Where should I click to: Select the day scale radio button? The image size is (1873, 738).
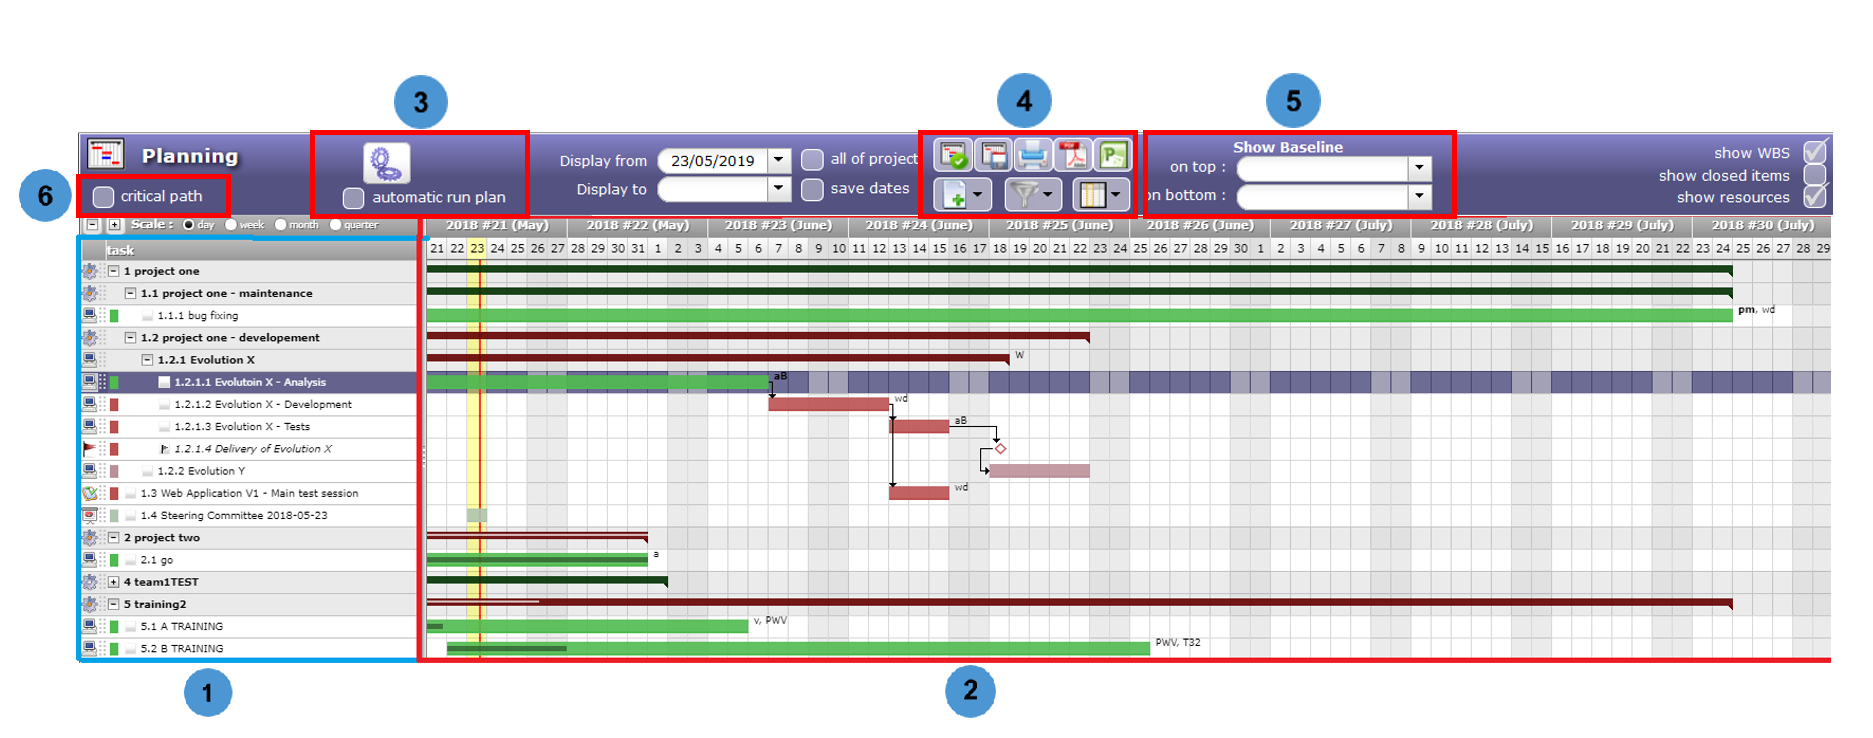point(188,225)
